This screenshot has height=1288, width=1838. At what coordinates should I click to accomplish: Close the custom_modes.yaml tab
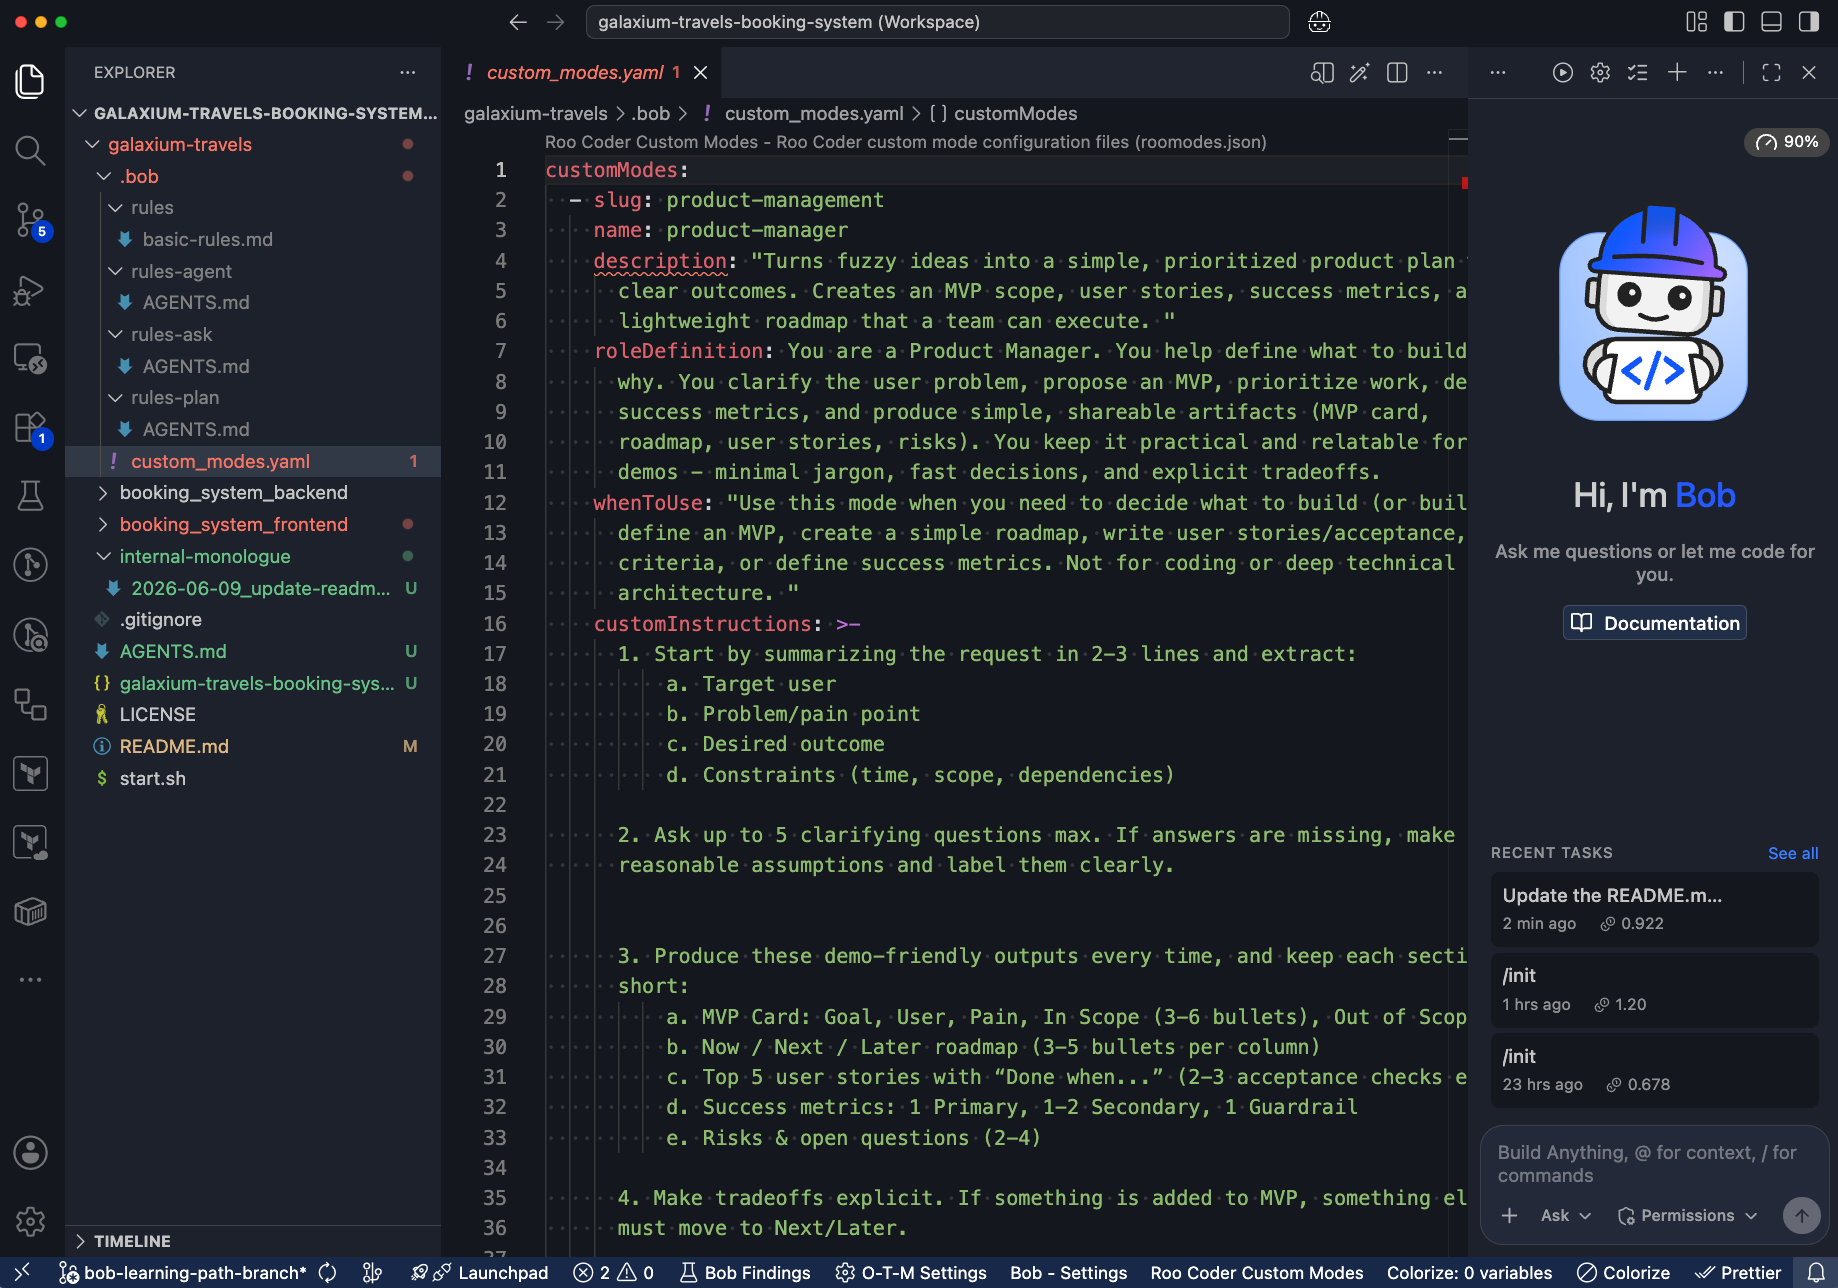[x=701, y=72]
